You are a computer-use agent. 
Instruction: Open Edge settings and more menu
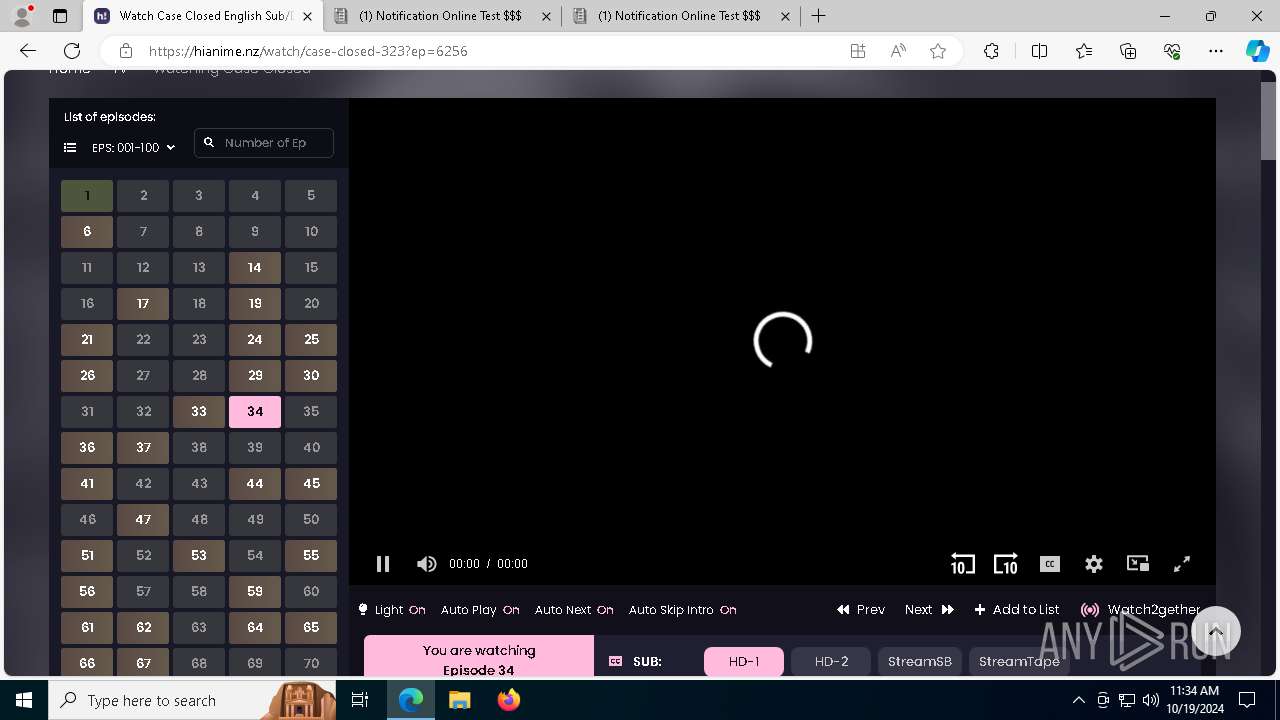click(1216, 51)
